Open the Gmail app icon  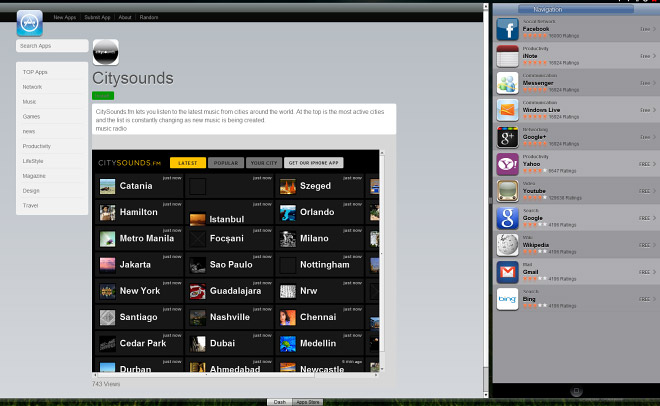click(x=507, y=272)
